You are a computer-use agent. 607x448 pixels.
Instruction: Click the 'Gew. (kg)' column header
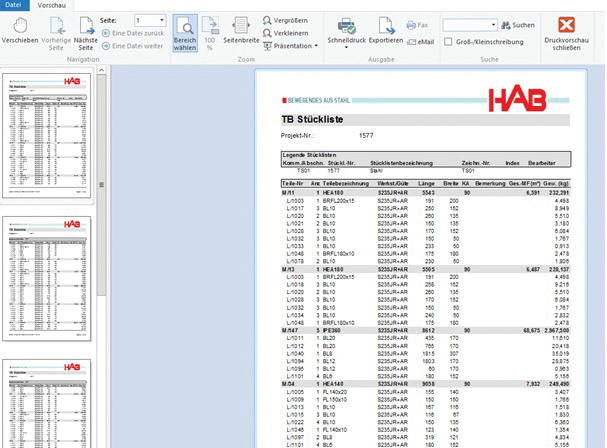(556, 184)
